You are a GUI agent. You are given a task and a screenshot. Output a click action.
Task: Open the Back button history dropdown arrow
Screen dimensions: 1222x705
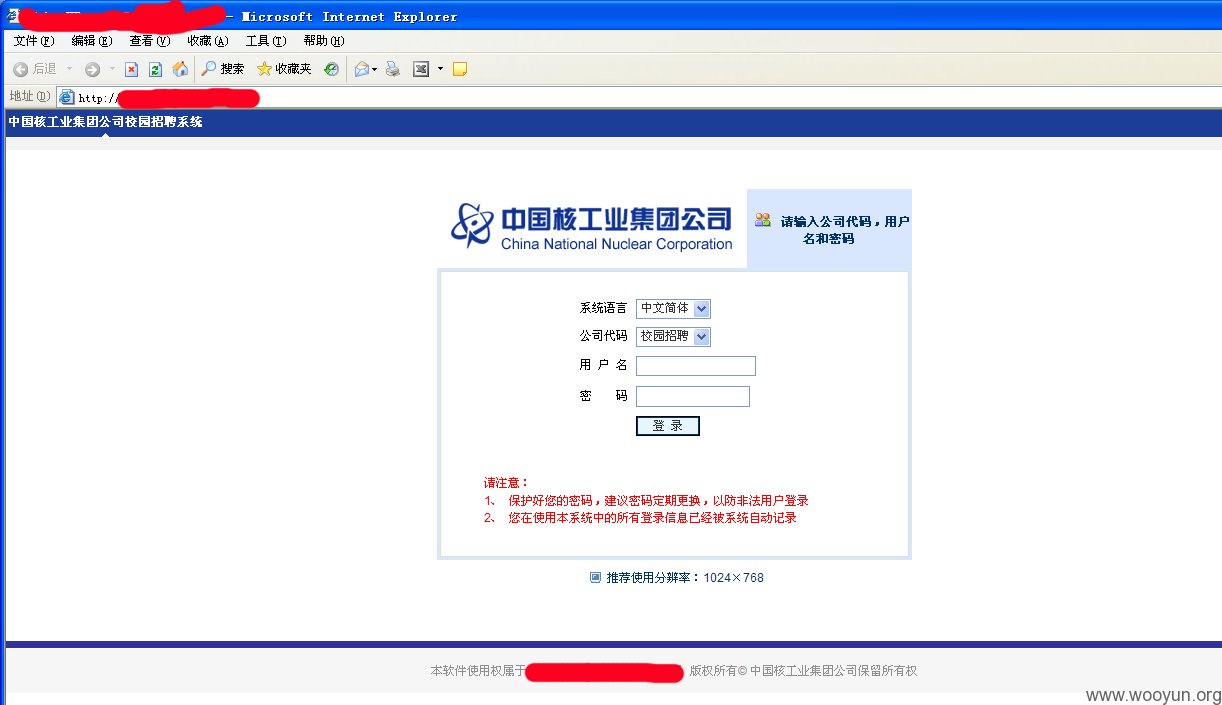point(69,69)
